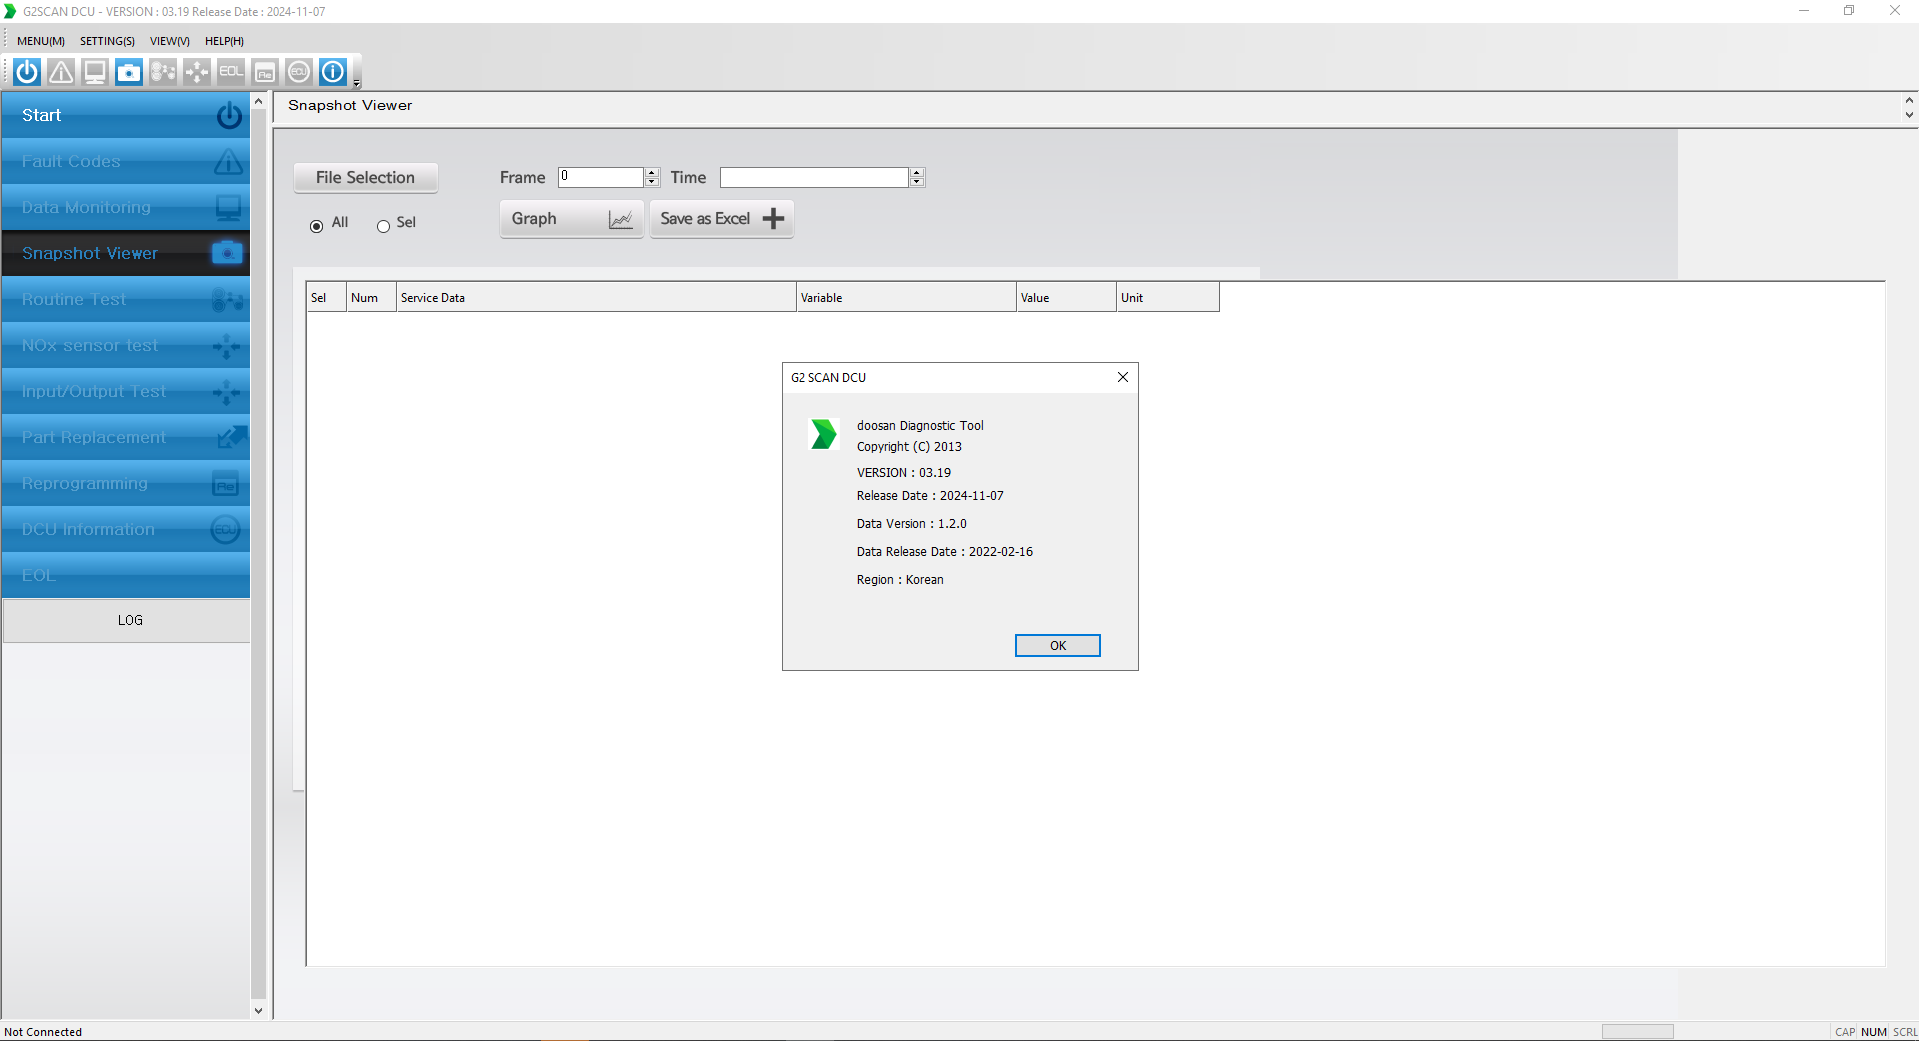This screenshot has width=1919, height=1041.
Task: Click the doosan logo in the about dialog
Action: (823, 434)
